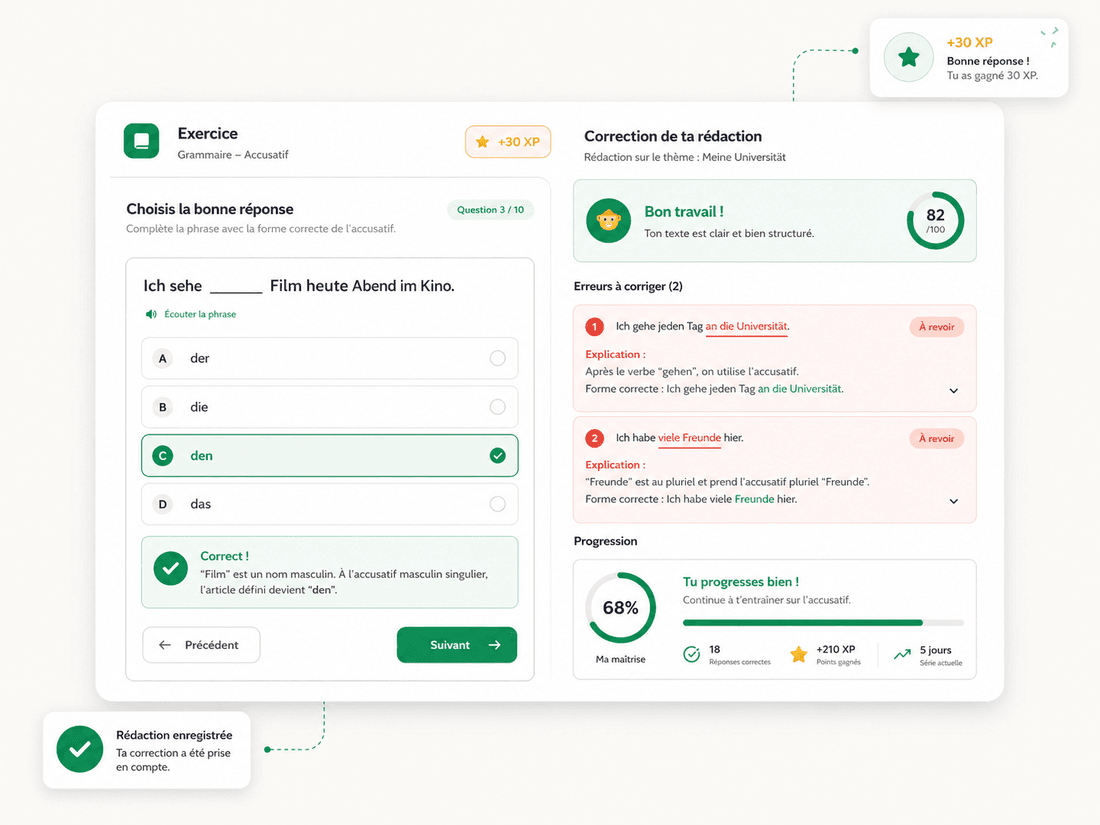Click the monkey avatar beside Bon travail
1100x825 pixels.
[608, 221]
